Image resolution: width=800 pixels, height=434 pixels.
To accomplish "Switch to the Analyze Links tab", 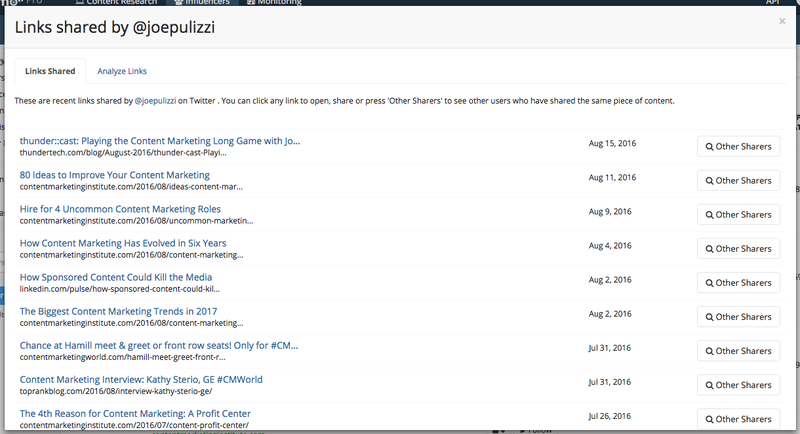I will (x=122, y=71).
